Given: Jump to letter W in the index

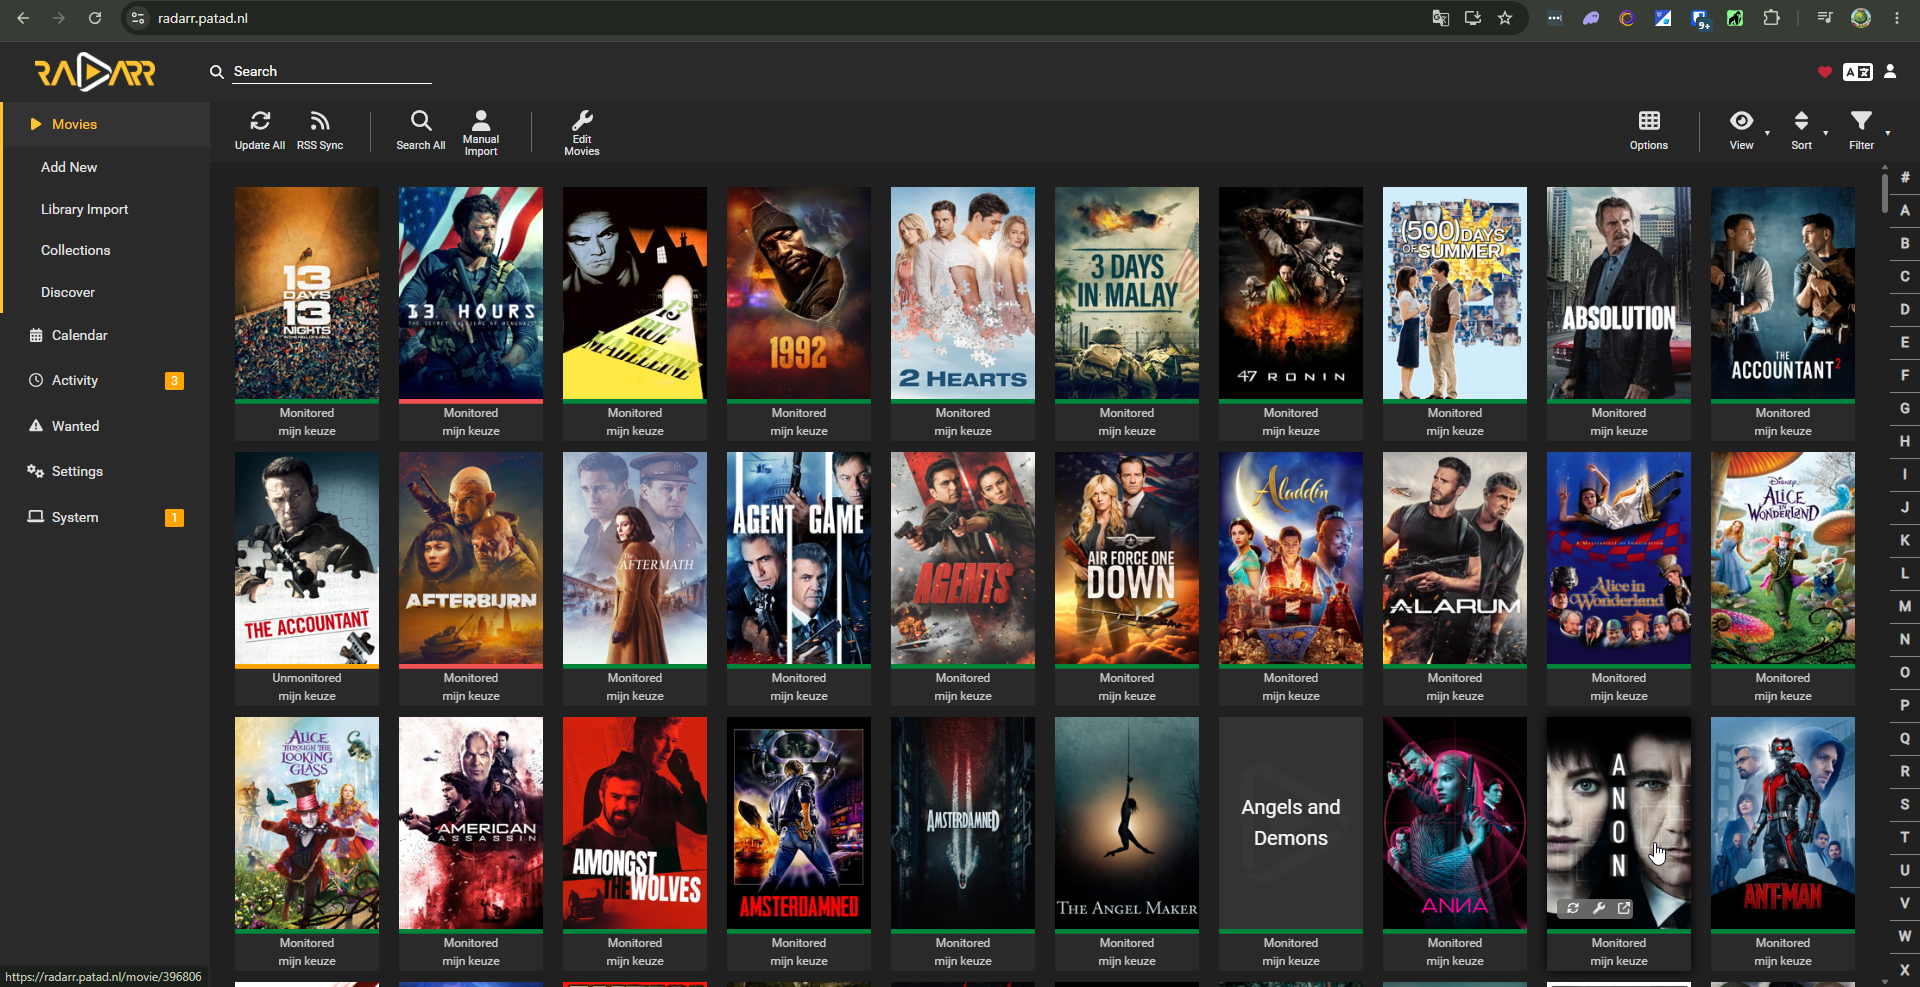Looking at the screenshot, I should click(x=1905, y=936).
